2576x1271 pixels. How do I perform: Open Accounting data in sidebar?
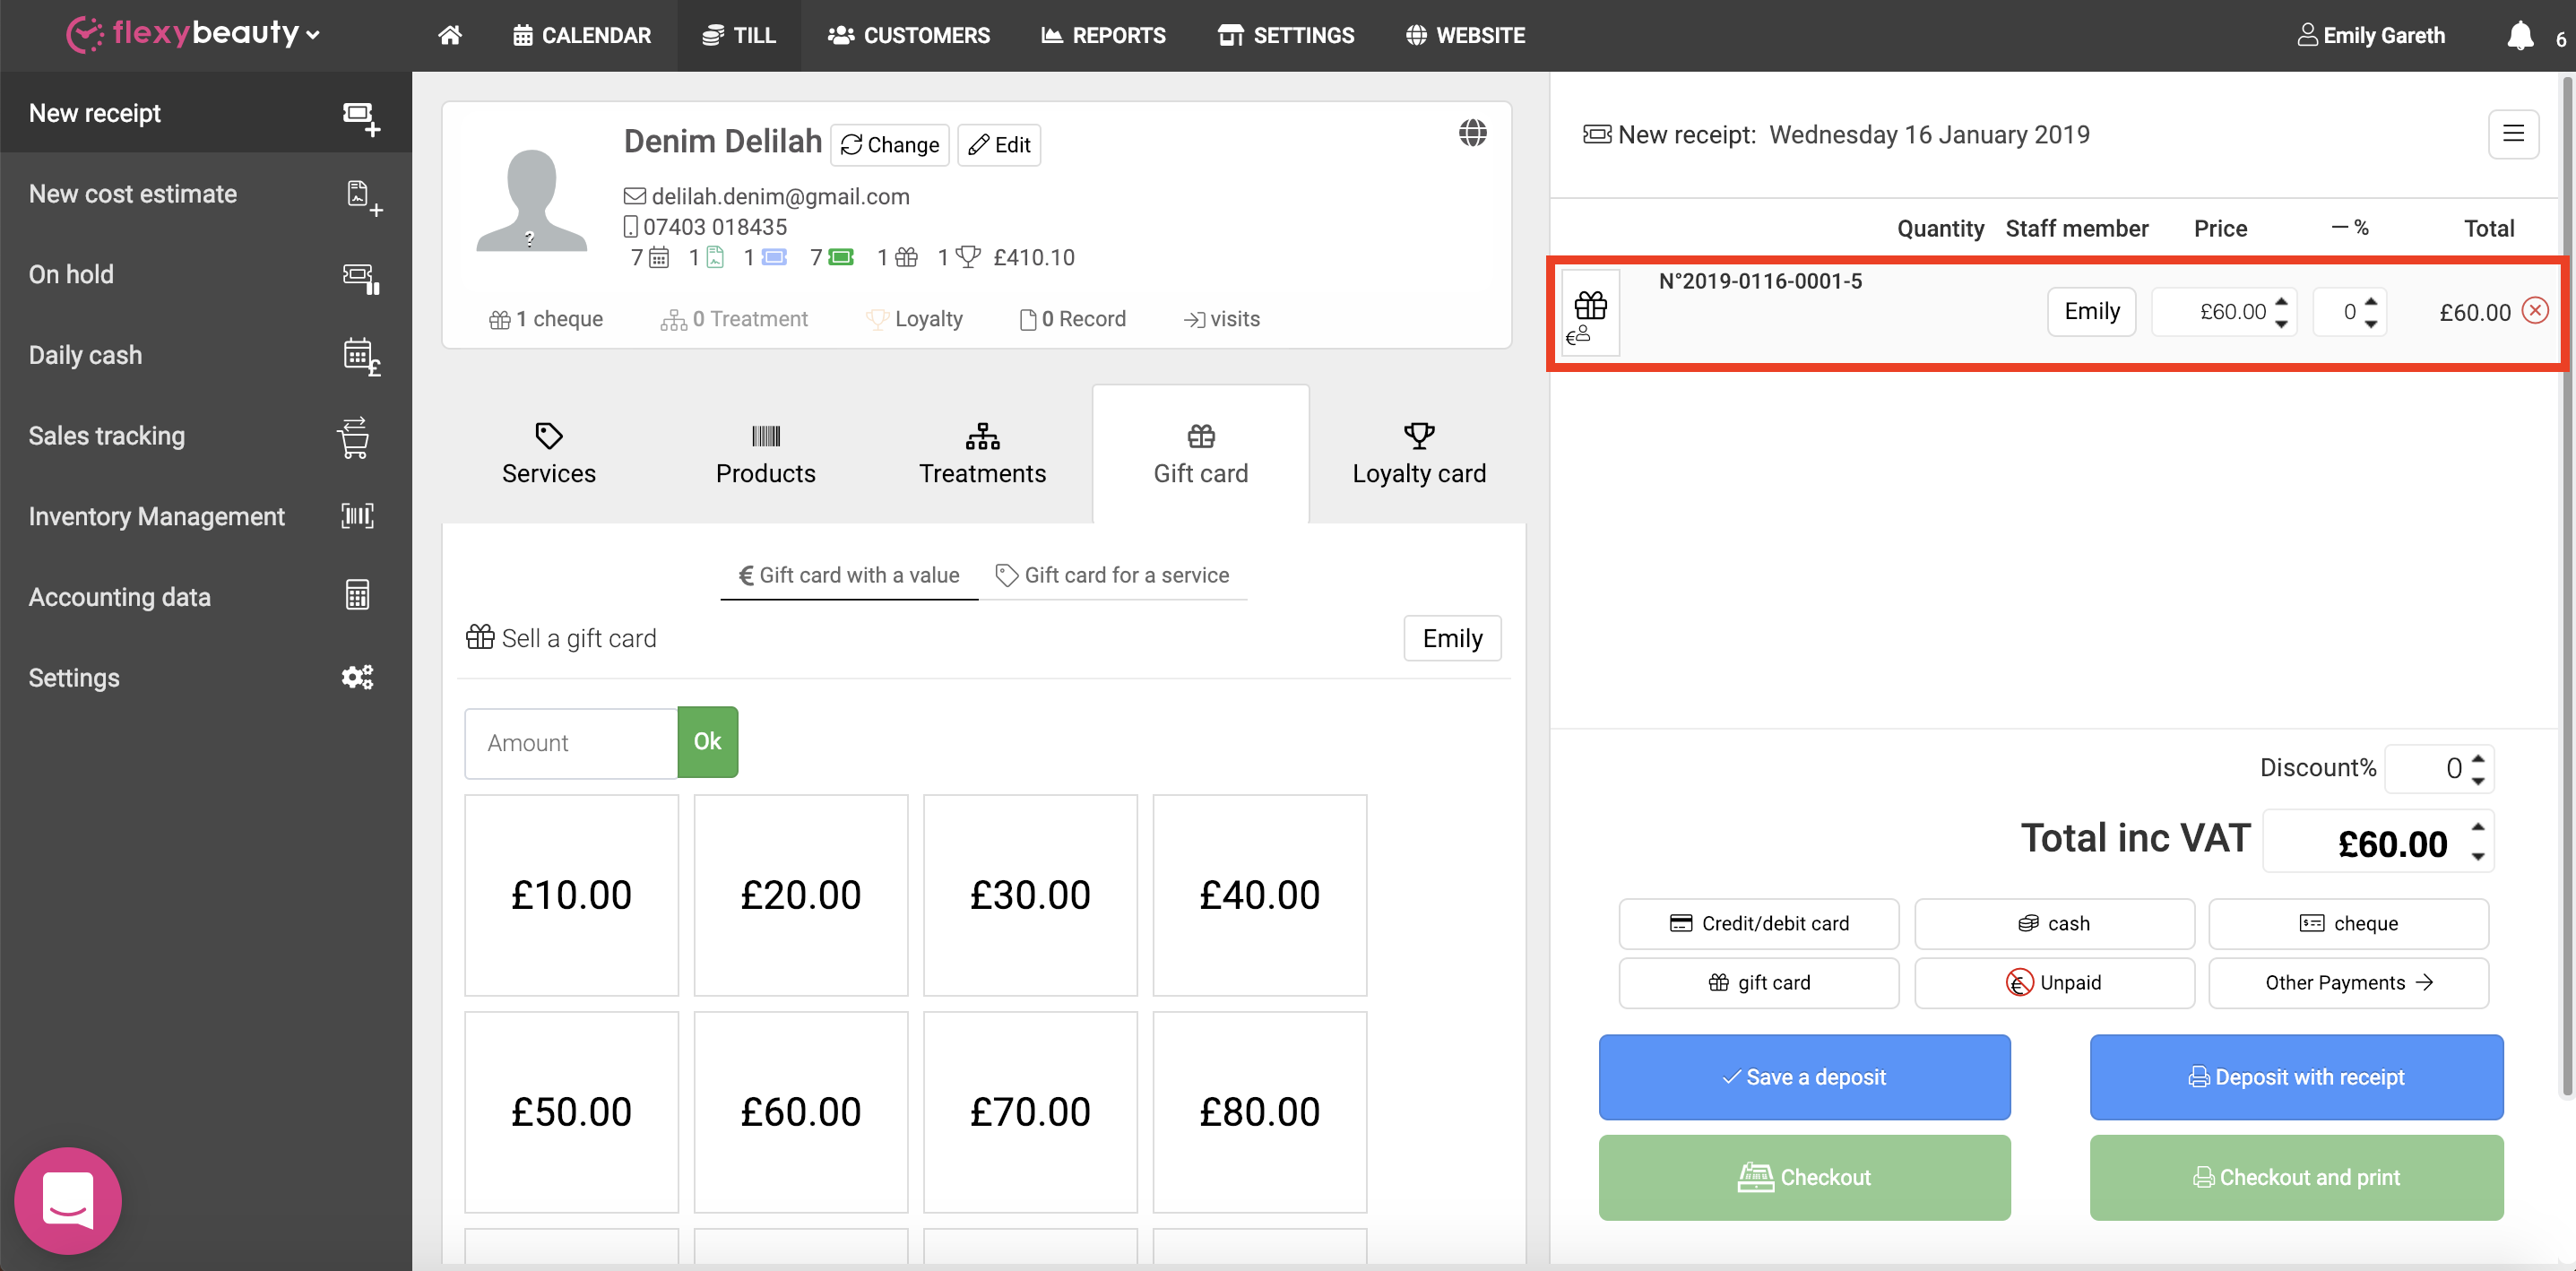click(206, 597)
